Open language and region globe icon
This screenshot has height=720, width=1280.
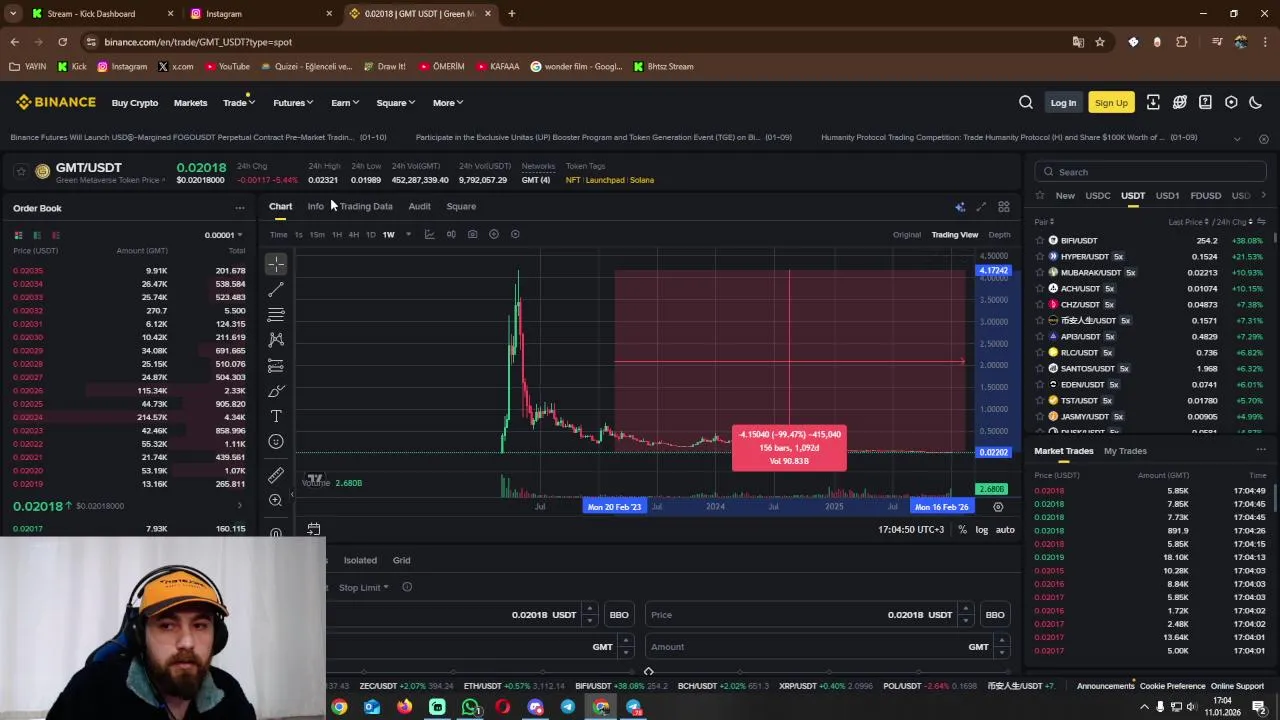[x=1180, y=102]
